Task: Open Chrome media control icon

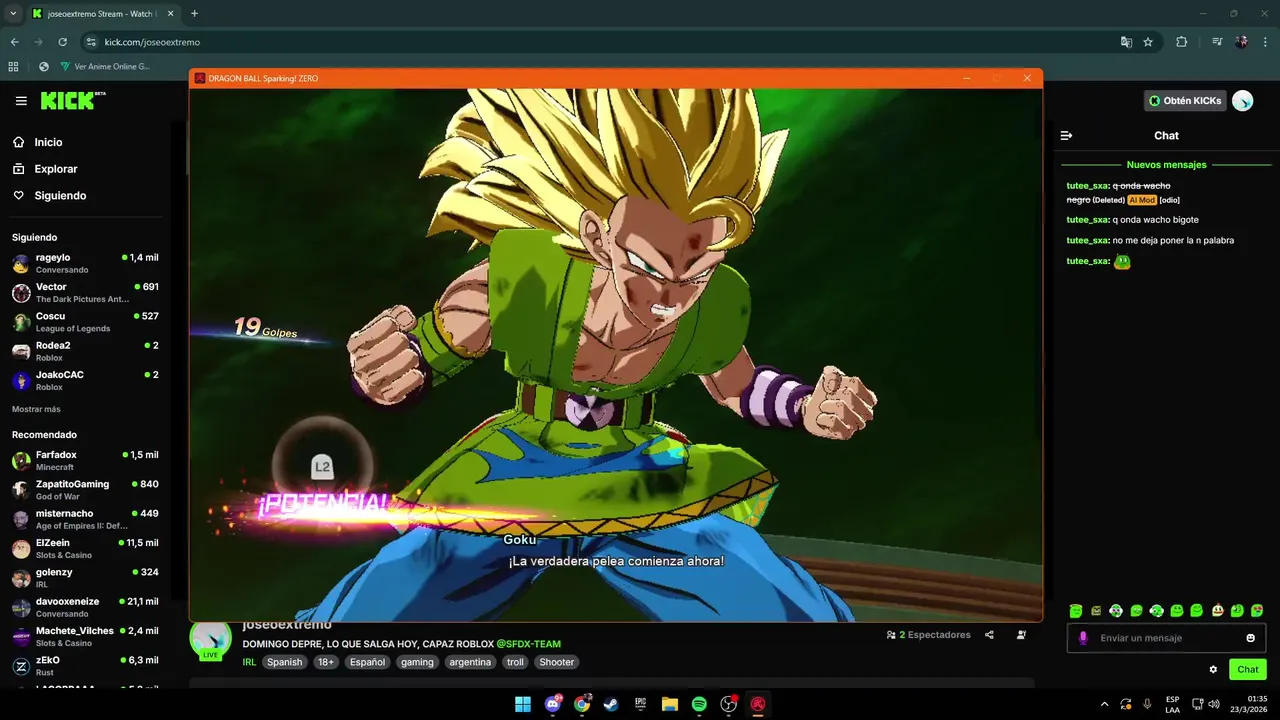Action: coord(1217,42)
